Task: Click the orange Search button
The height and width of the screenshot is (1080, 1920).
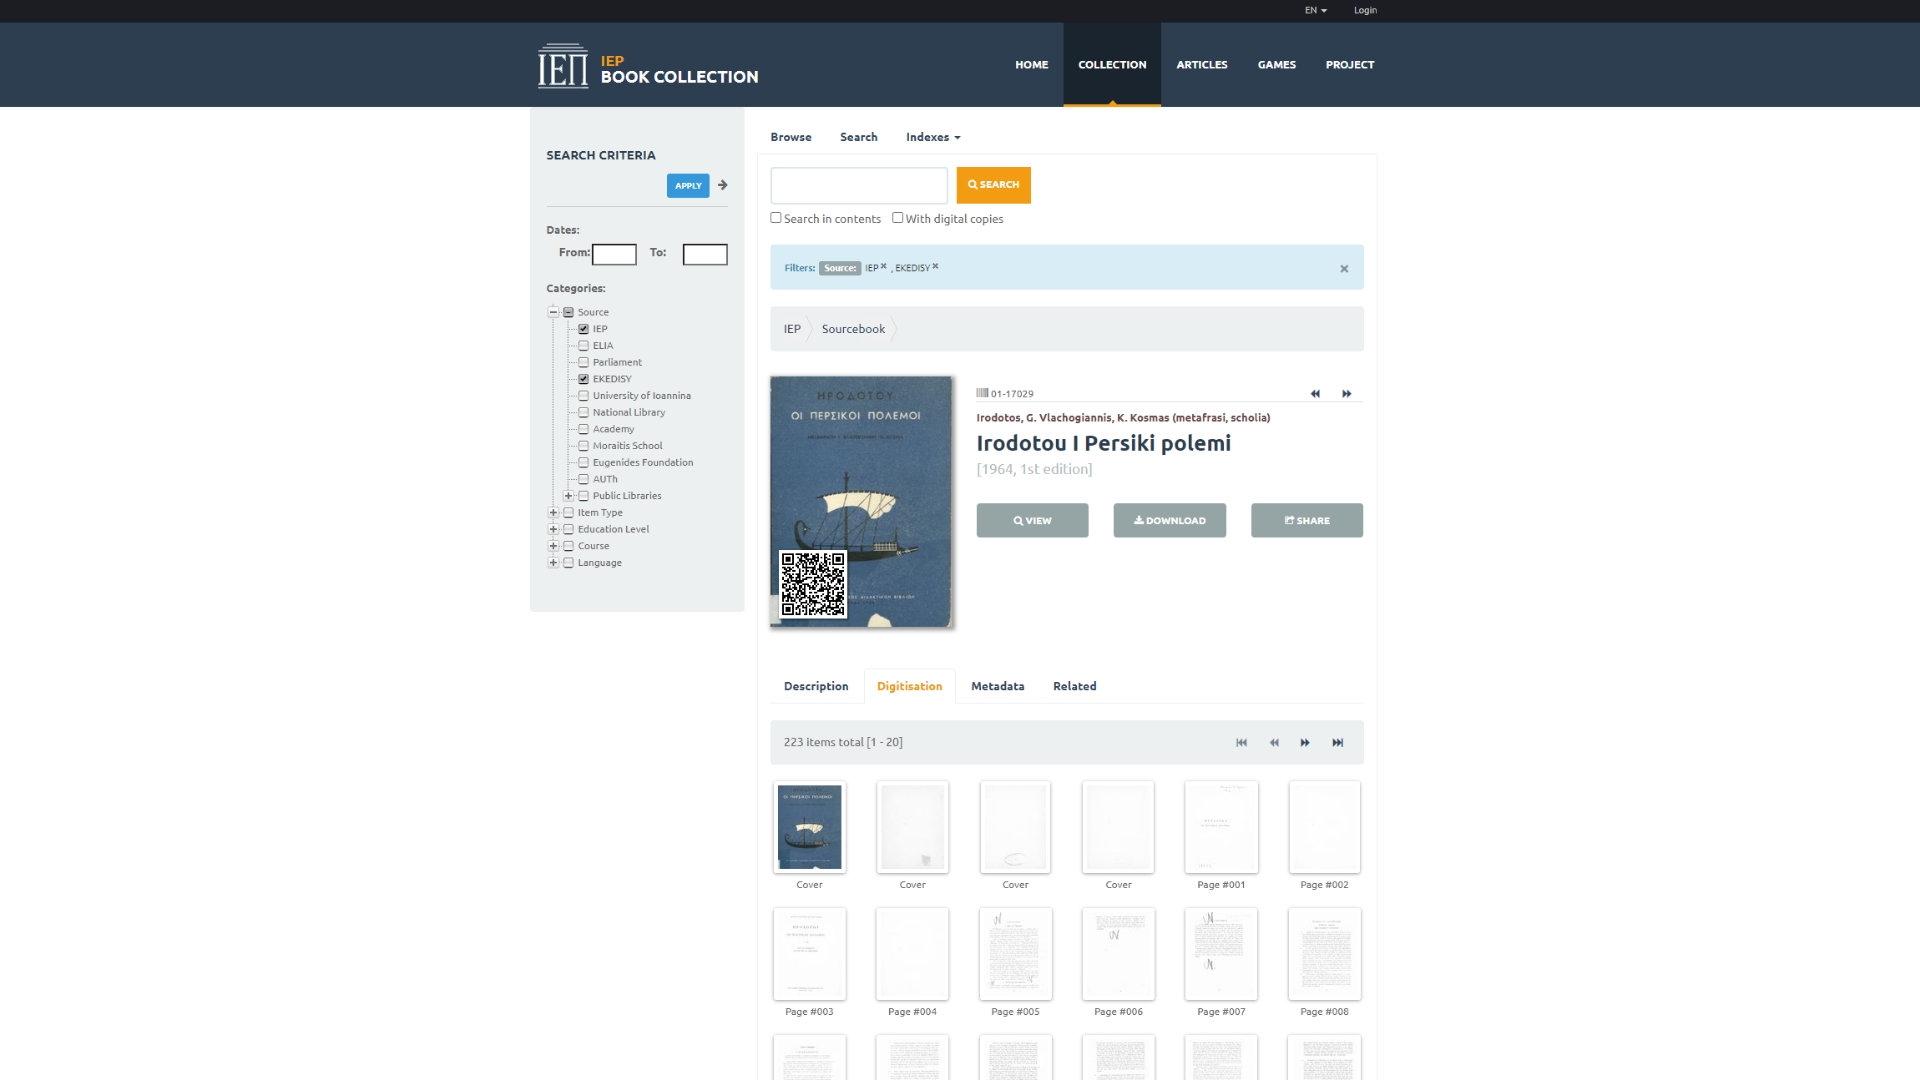Action: (993, 185)
